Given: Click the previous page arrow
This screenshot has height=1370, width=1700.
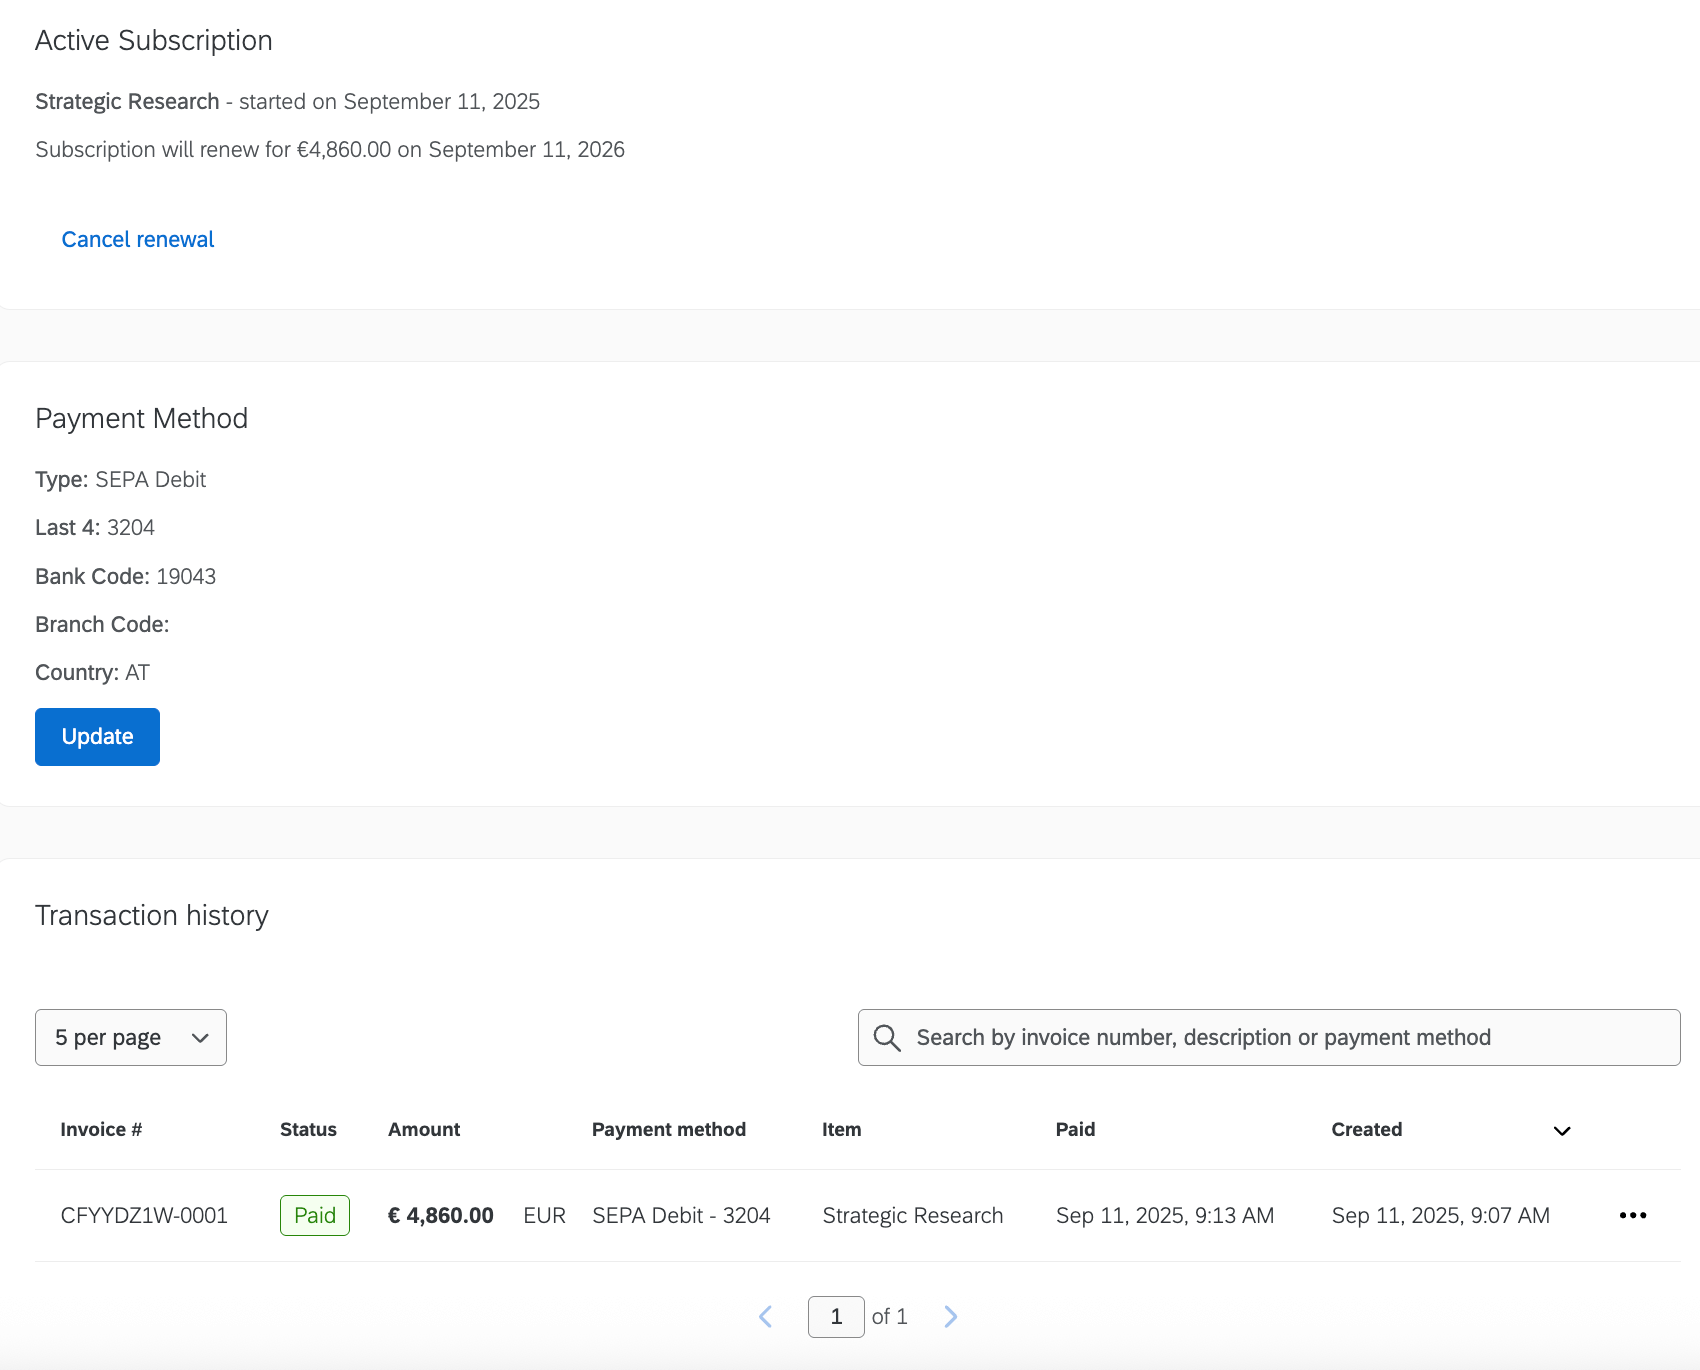Looking at the screenshot, I should pos(765,1316).
